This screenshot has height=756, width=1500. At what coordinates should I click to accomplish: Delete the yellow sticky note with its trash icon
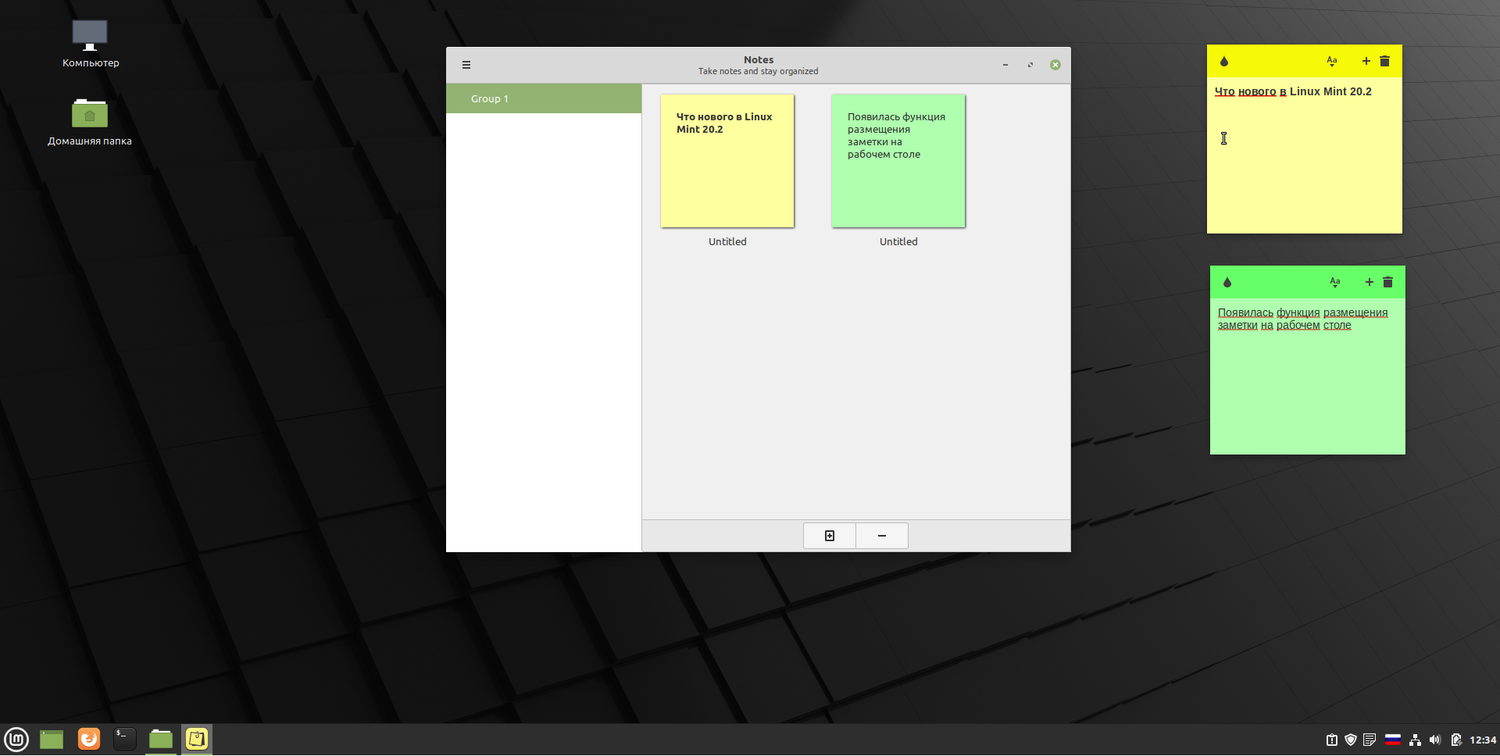coord(1385,61)
